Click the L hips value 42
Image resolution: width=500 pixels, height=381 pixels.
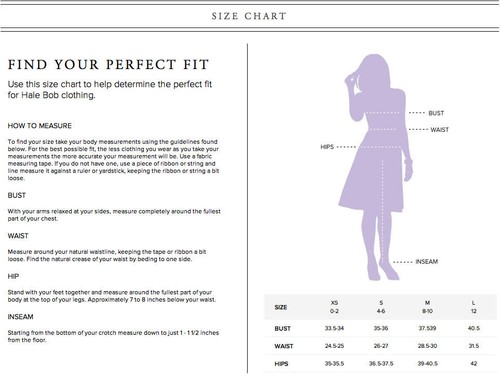[x=474, y=363]
